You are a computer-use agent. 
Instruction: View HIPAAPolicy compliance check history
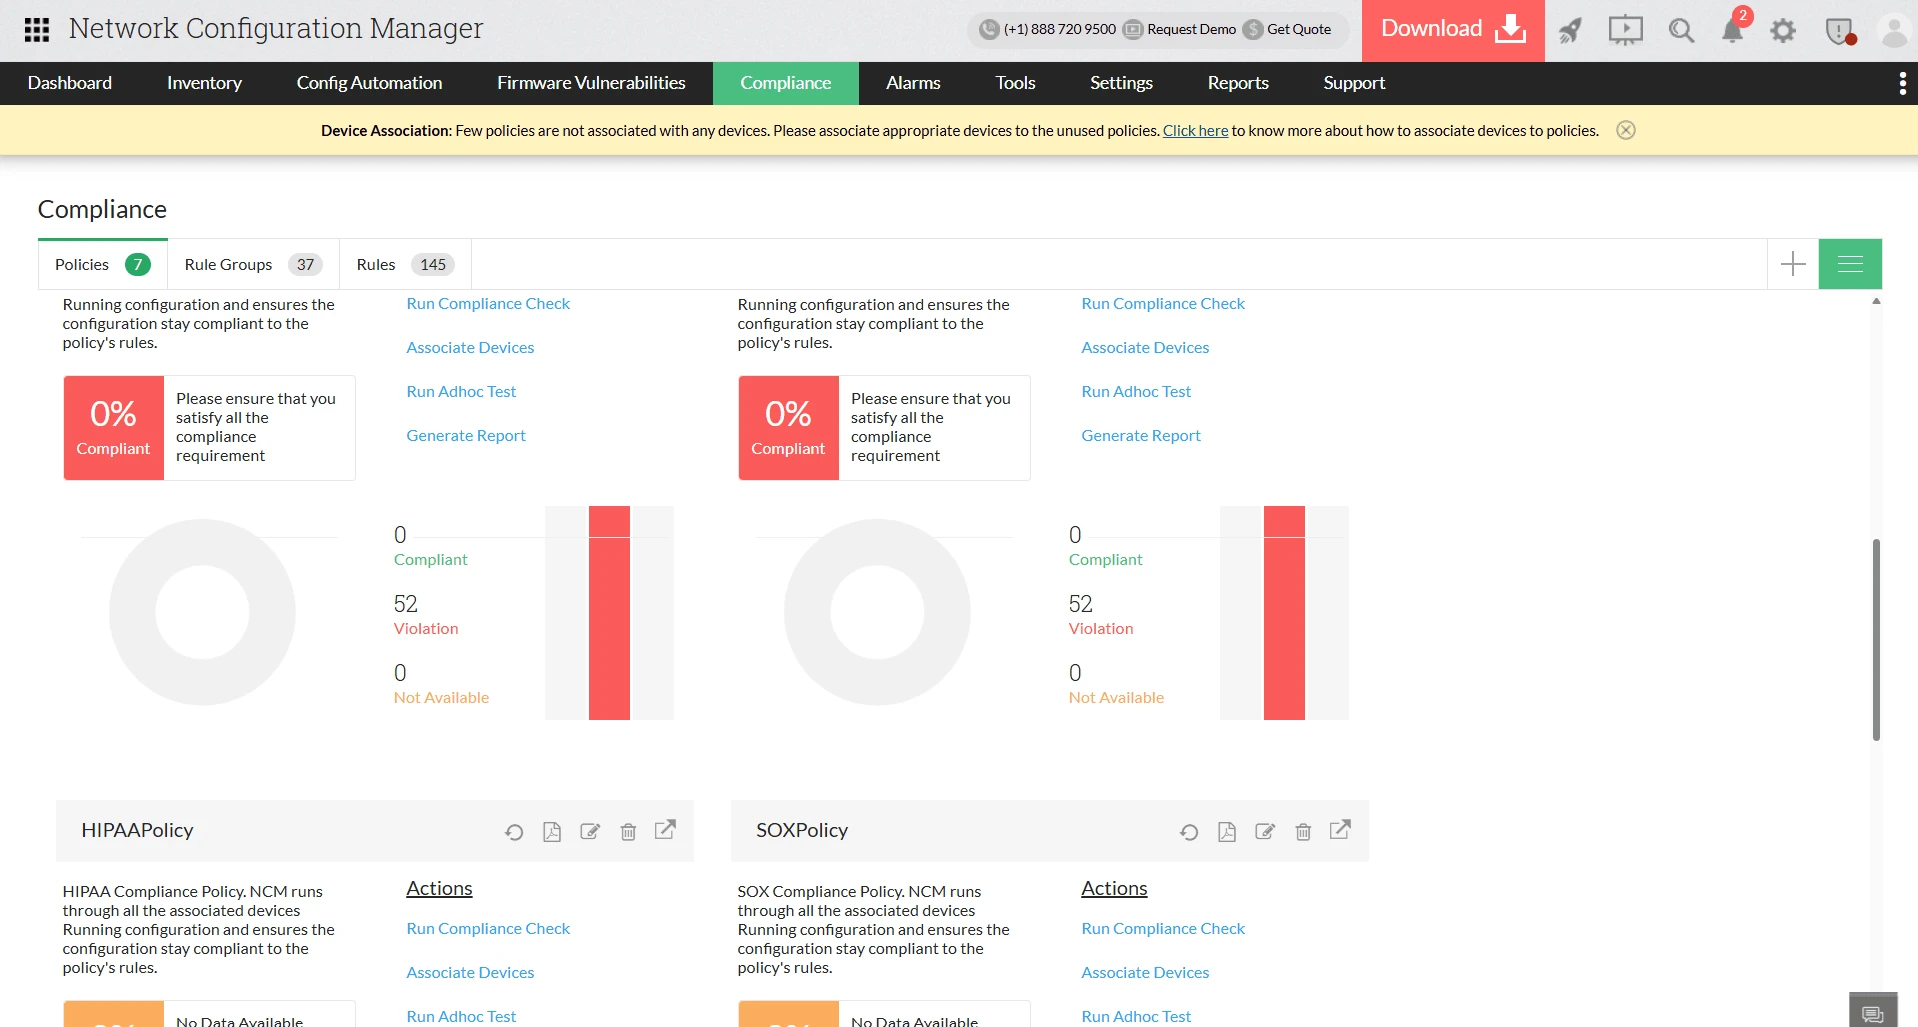click(513, 831)
